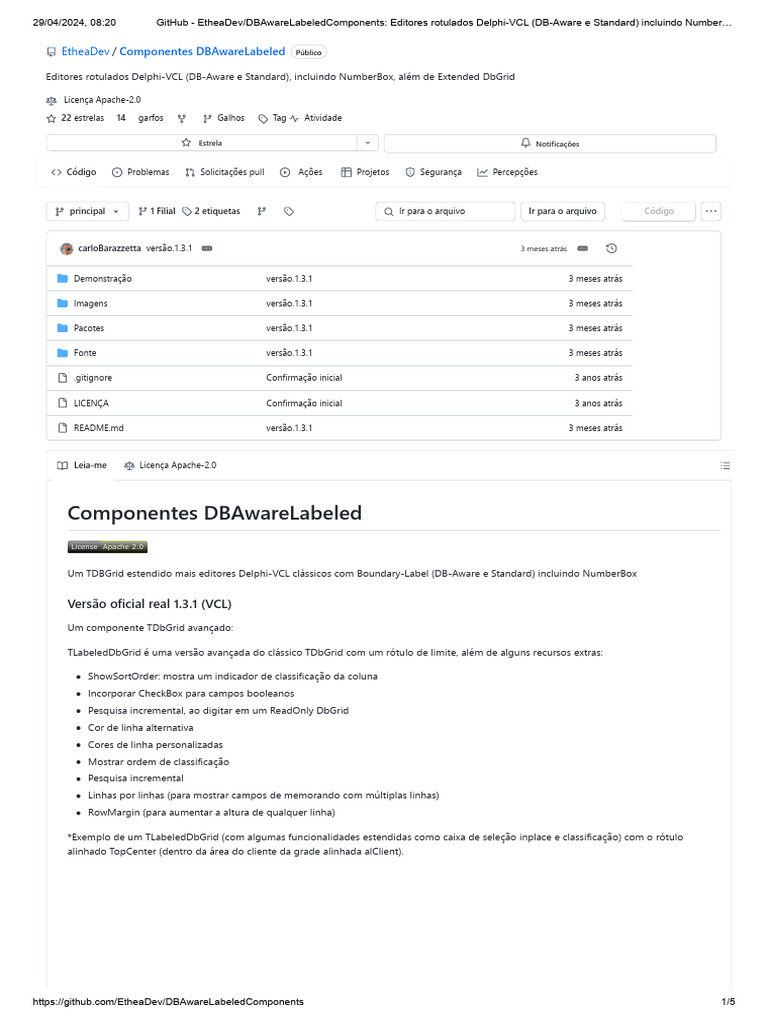This screenshot has height=1024, width=768.
Task: Open Confirmação inicial commit on .gitignore row
Action: tap(304, 378)
